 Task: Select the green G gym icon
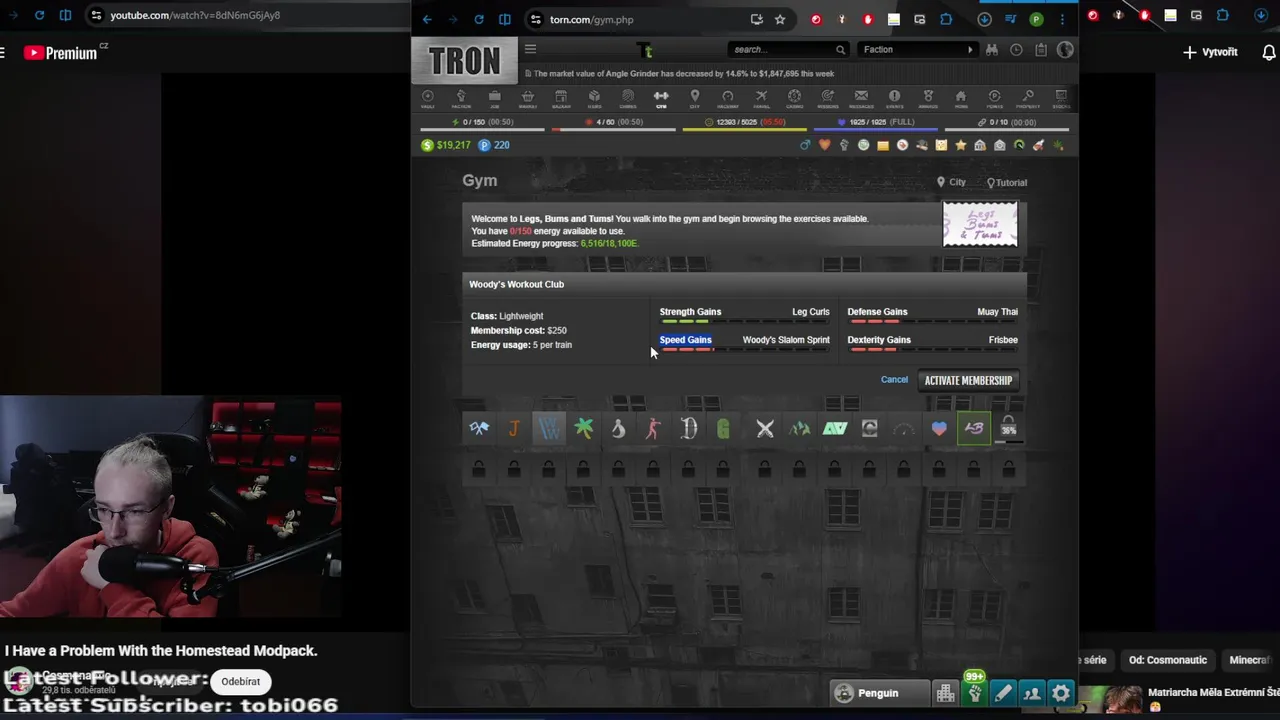(x=723, y=429)
